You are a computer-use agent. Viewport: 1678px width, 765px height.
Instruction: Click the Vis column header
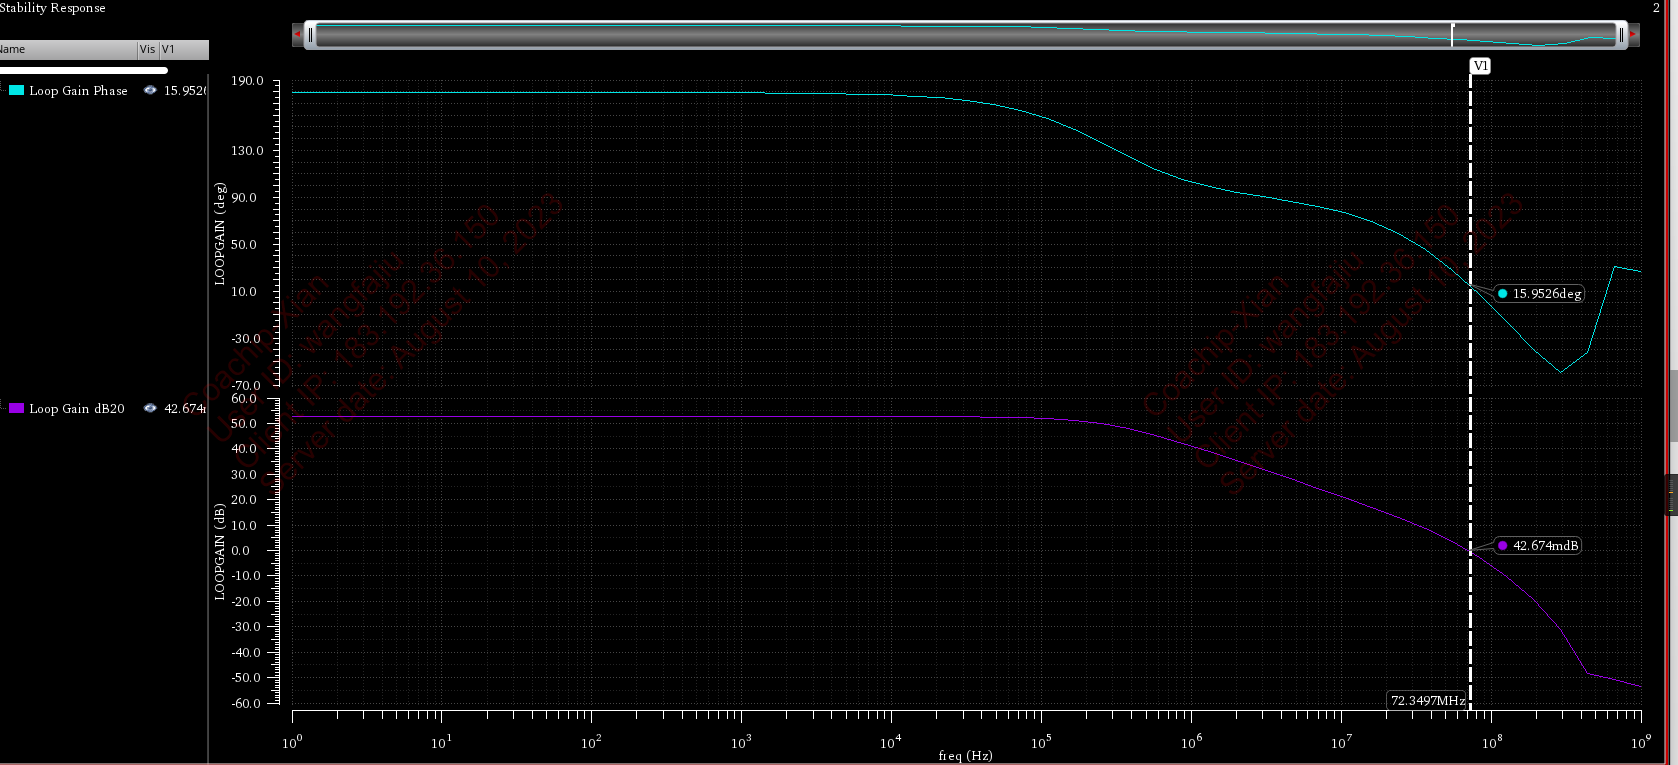tap(148, 49)
